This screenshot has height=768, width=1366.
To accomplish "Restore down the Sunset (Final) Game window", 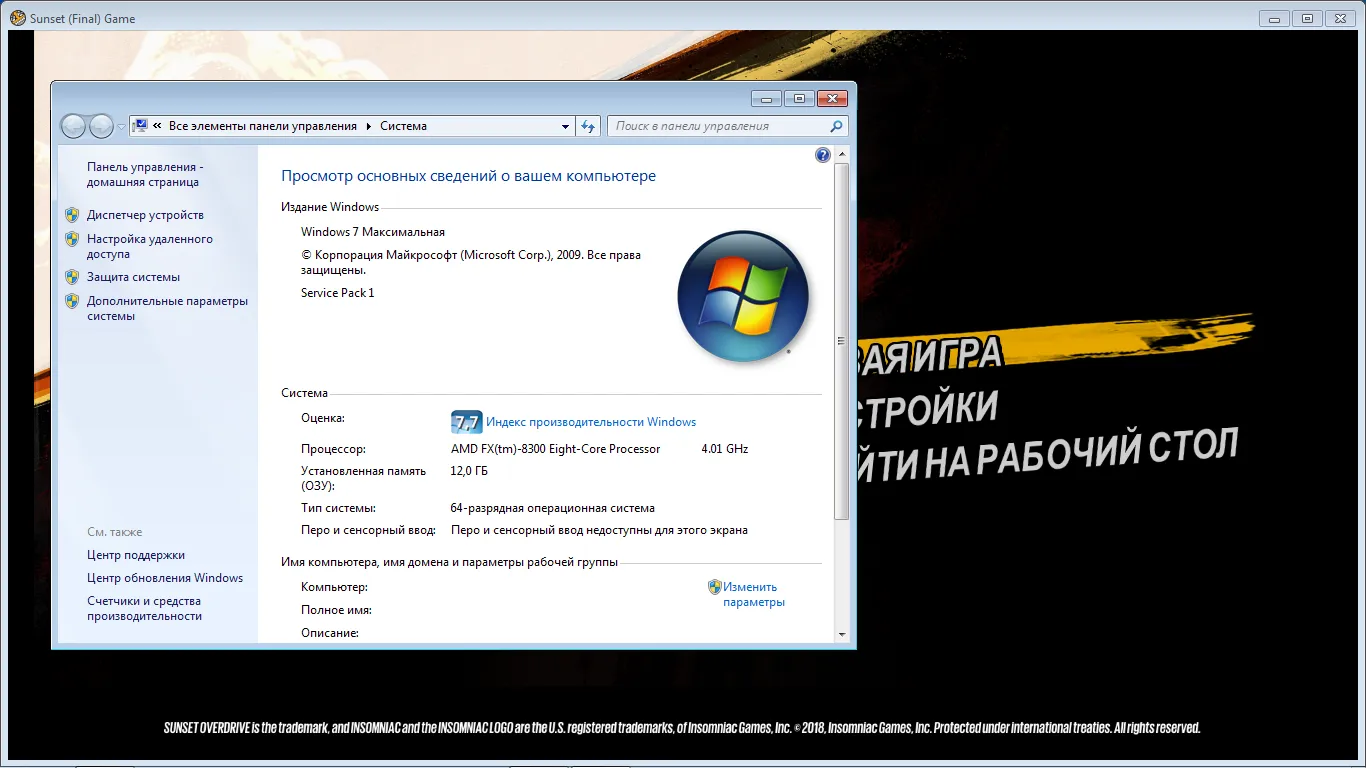I will 1306,18.
